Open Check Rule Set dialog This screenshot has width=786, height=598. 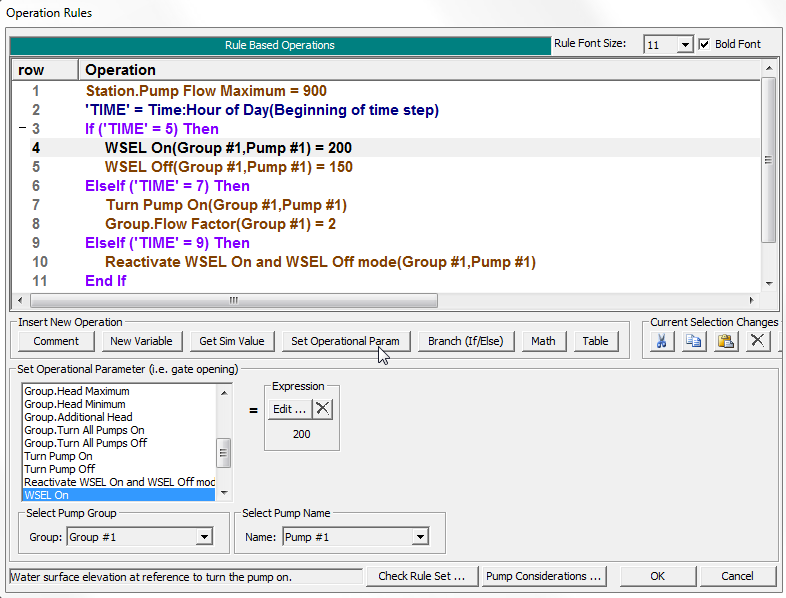pos(421,576)
